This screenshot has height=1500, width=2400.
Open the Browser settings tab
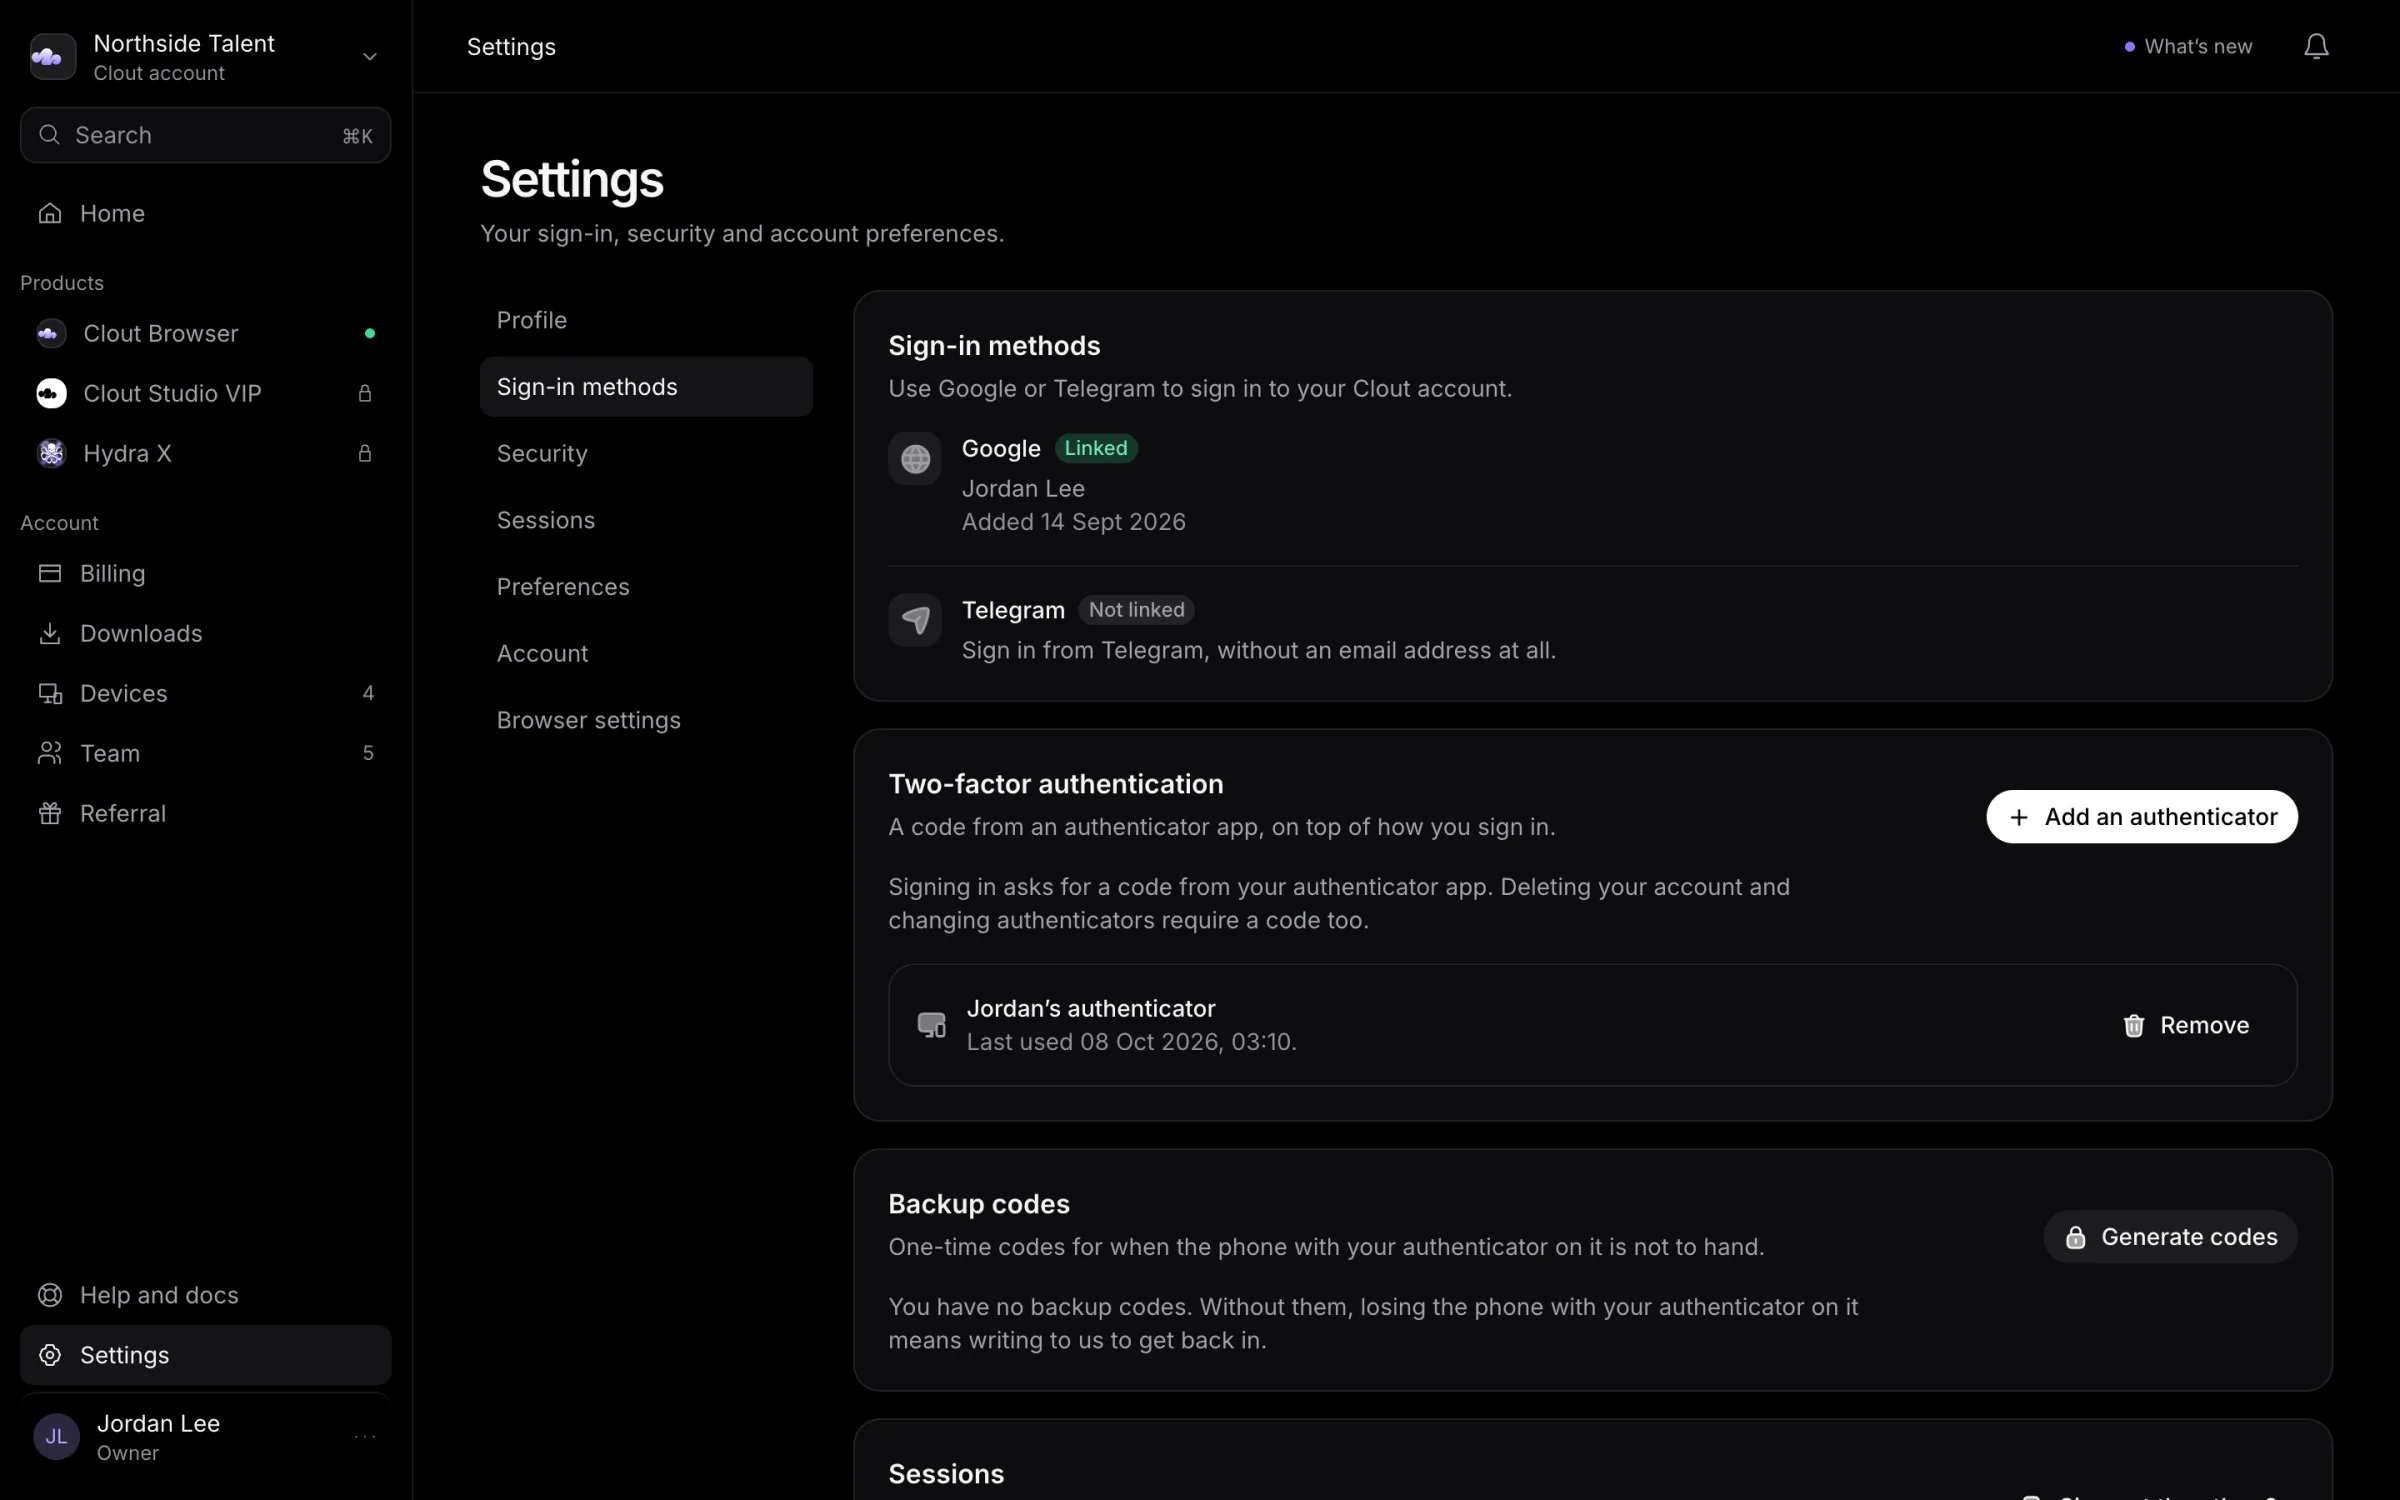point(646,720)
